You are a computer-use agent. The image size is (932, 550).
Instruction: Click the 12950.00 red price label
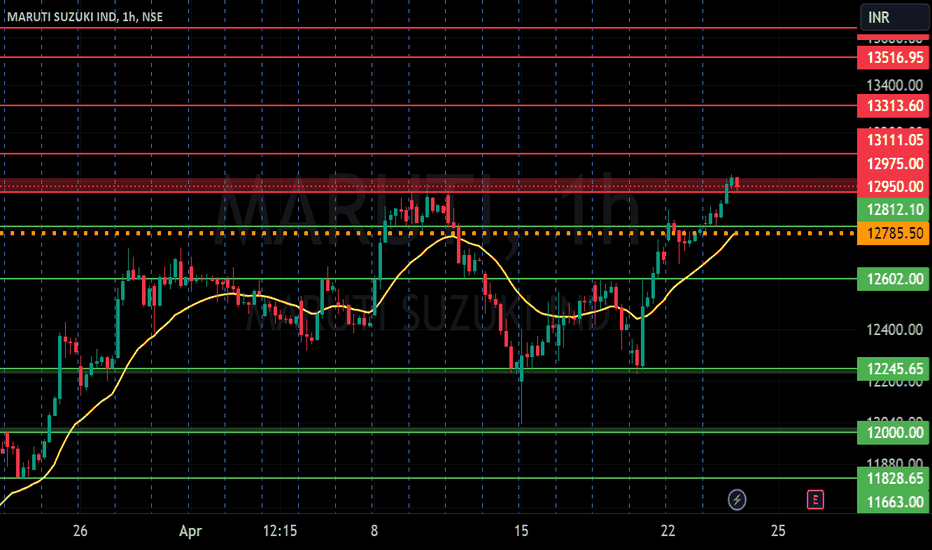[x=893, y=187]
